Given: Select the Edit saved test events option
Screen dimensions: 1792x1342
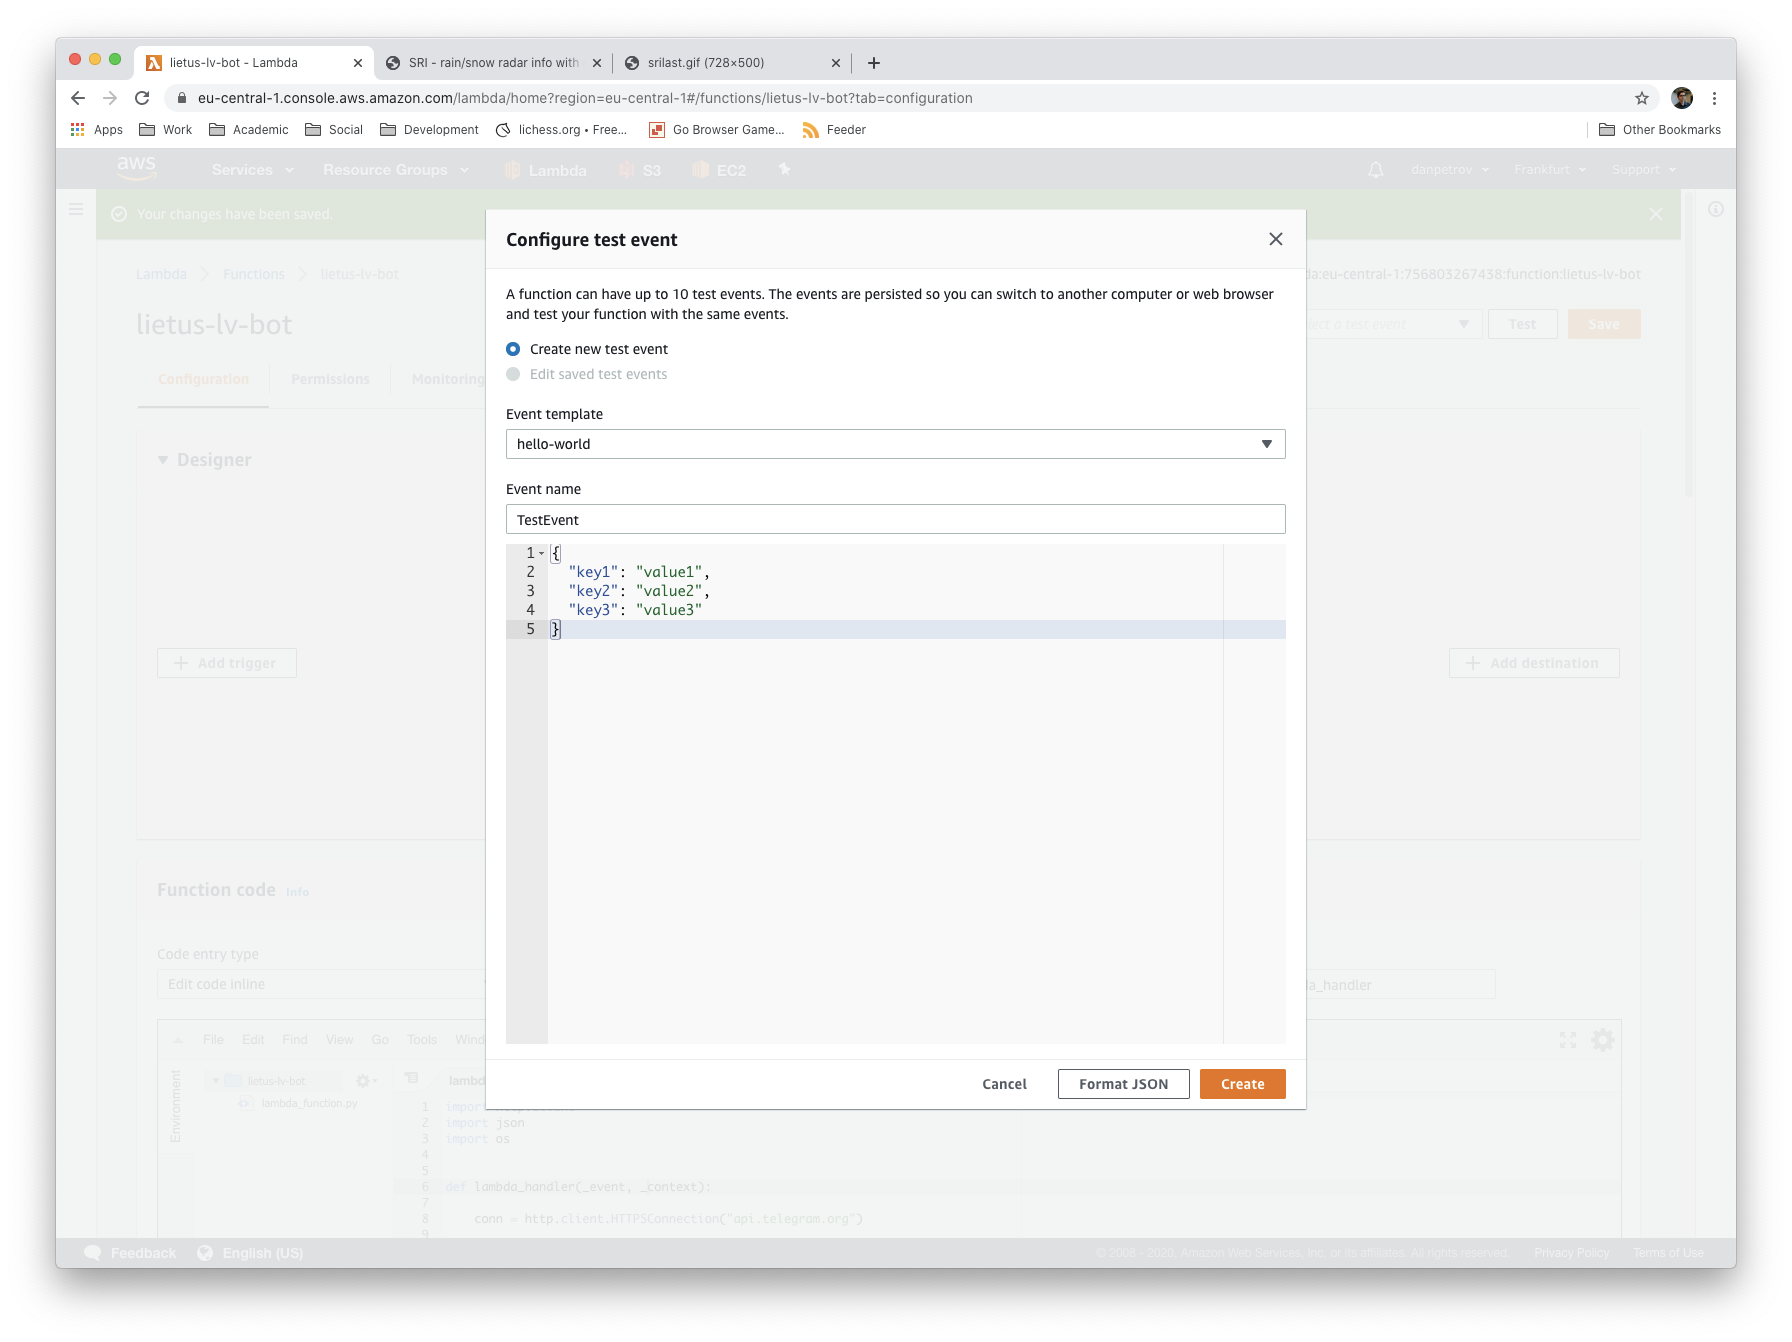Looking at the screenshot, I should 513,374.
